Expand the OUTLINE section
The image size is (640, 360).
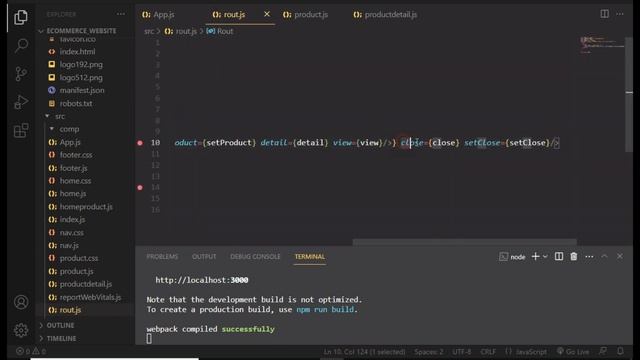pos(60,325)
